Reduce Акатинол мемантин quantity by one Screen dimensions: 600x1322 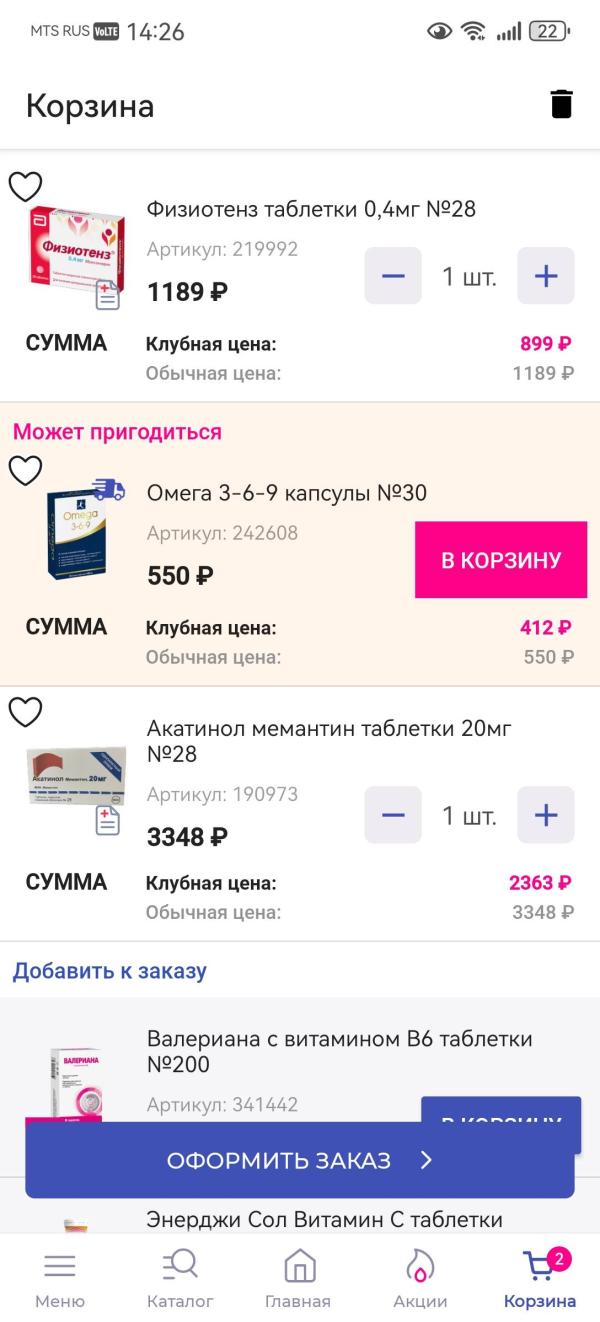393,815
